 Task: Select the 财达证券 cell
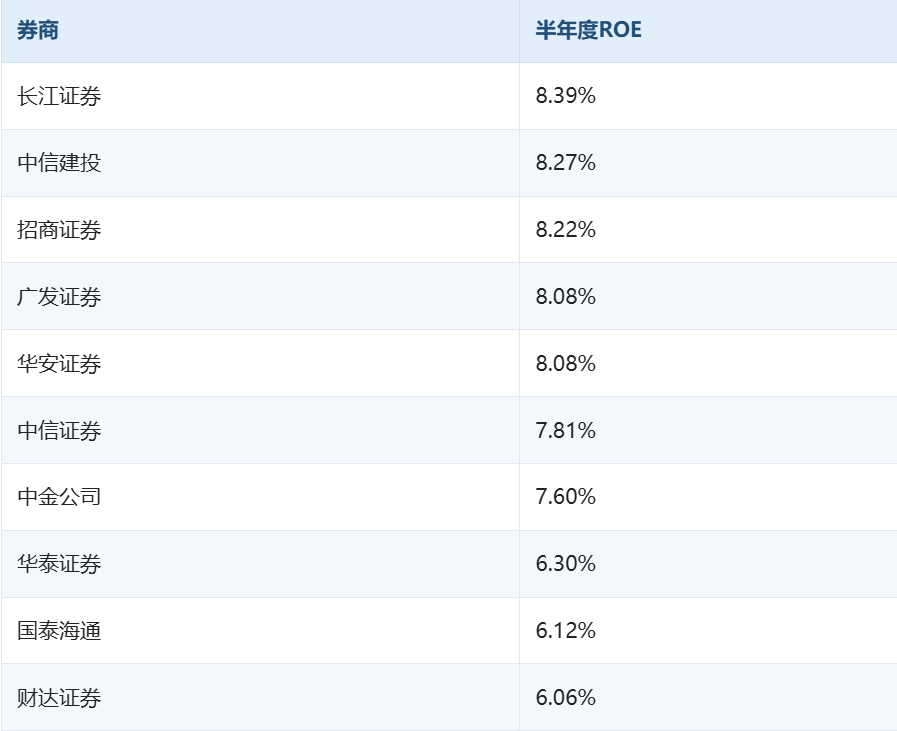click(x=260, y=697)
